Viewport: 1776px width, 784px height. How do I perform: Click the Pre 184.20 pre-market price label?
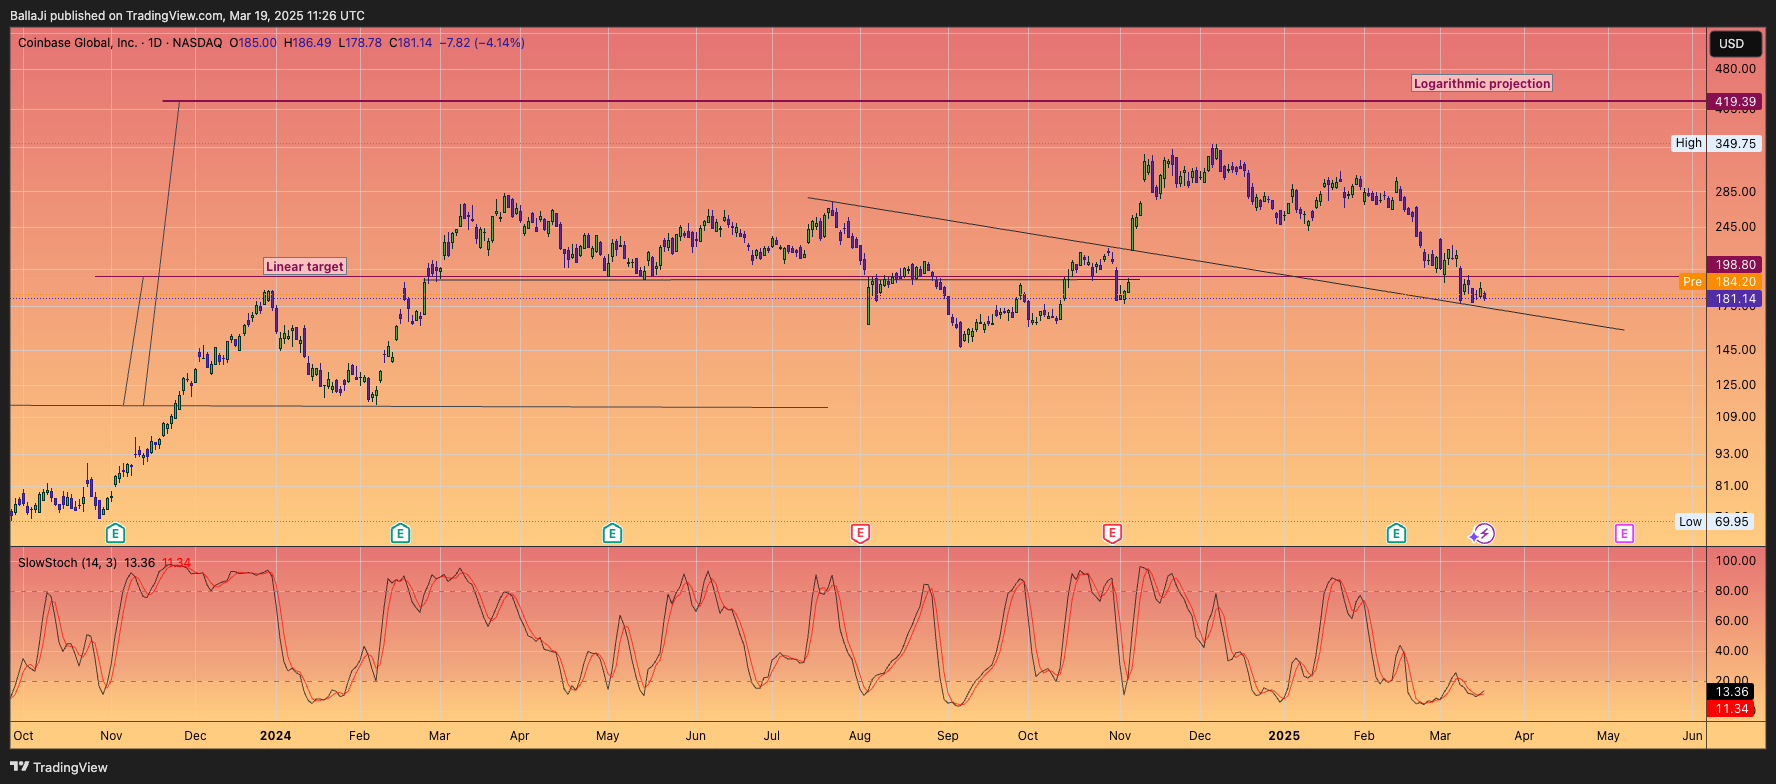point(1720,282)
